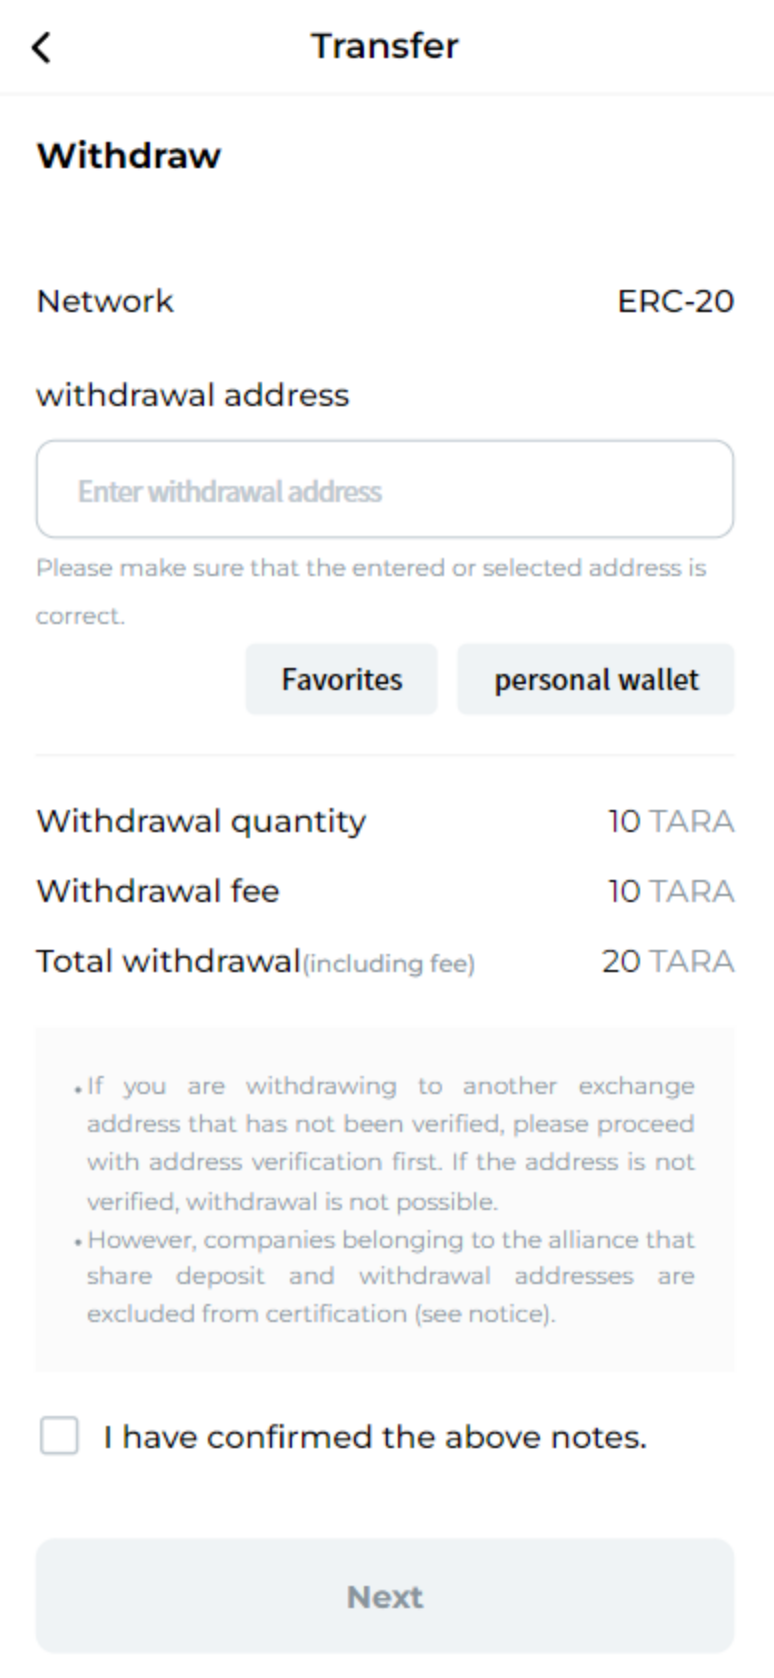Click the Withdrawal fee label
This screenshot has height=1678, width=774.
[x=158, y=891]
